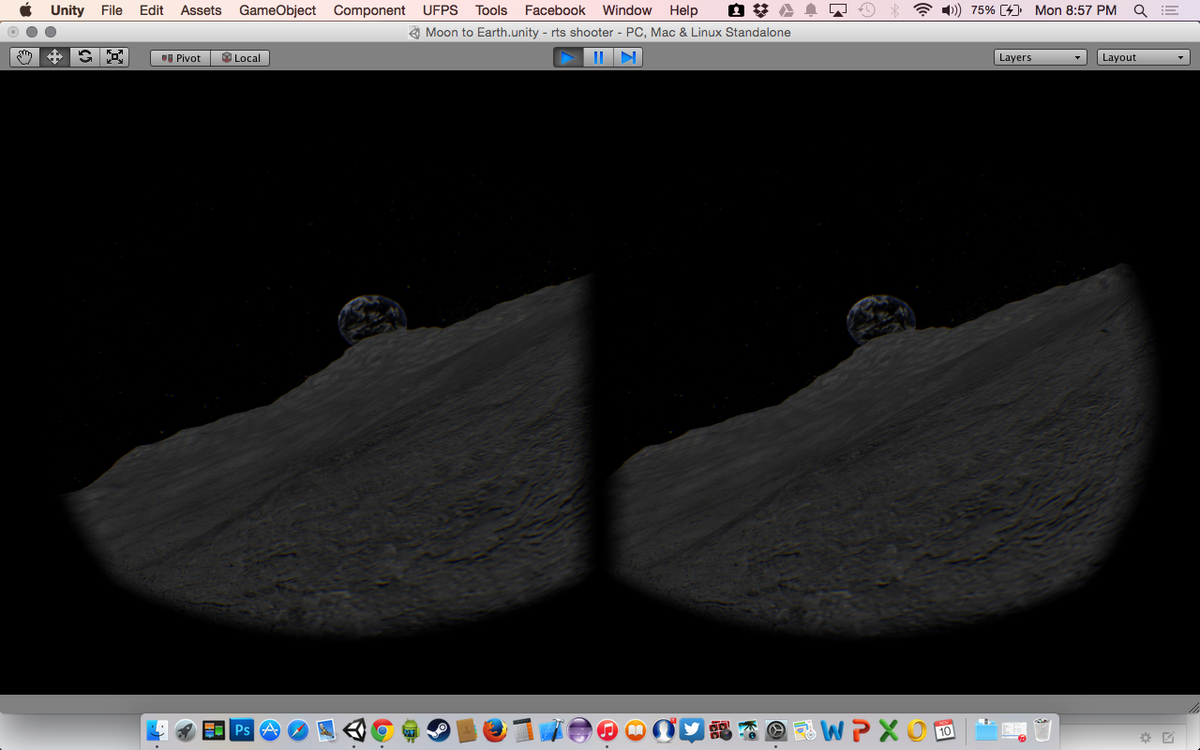
Task: Open iTunes from the Dock
Action: [608, 731]
